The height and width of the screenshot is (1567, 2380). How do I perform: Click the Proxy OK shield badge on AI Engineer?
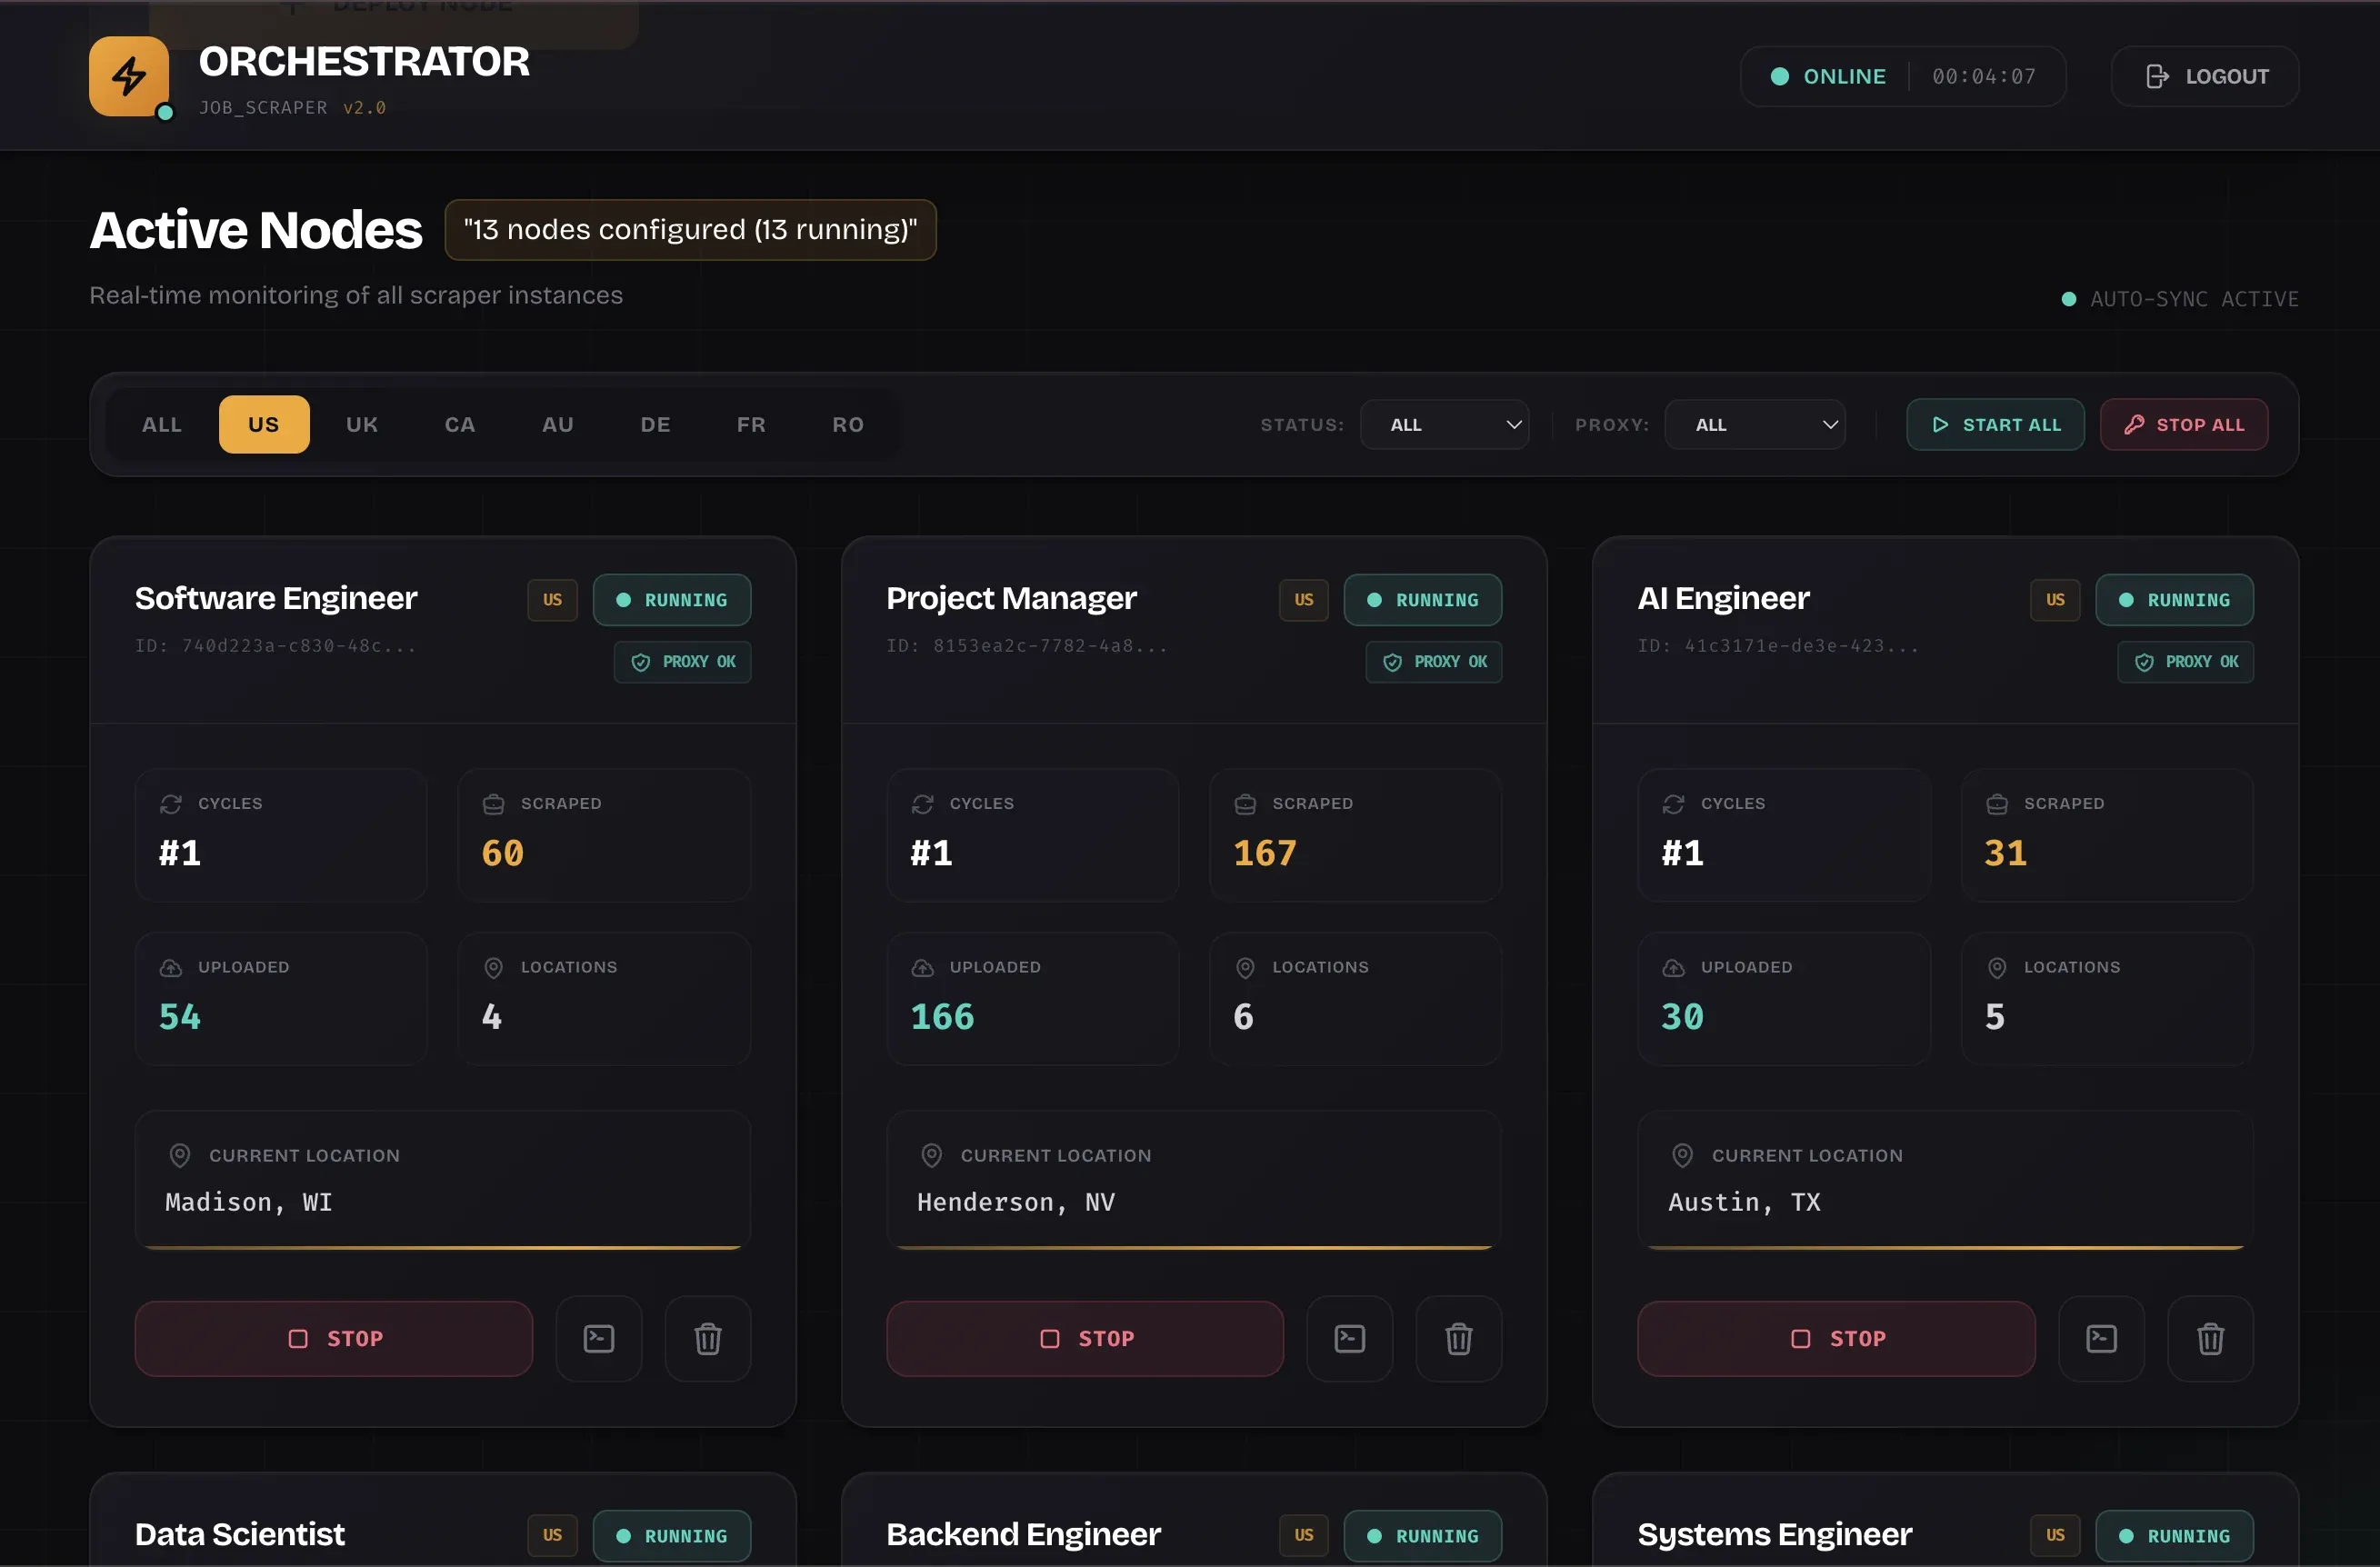click(2185, 661)
